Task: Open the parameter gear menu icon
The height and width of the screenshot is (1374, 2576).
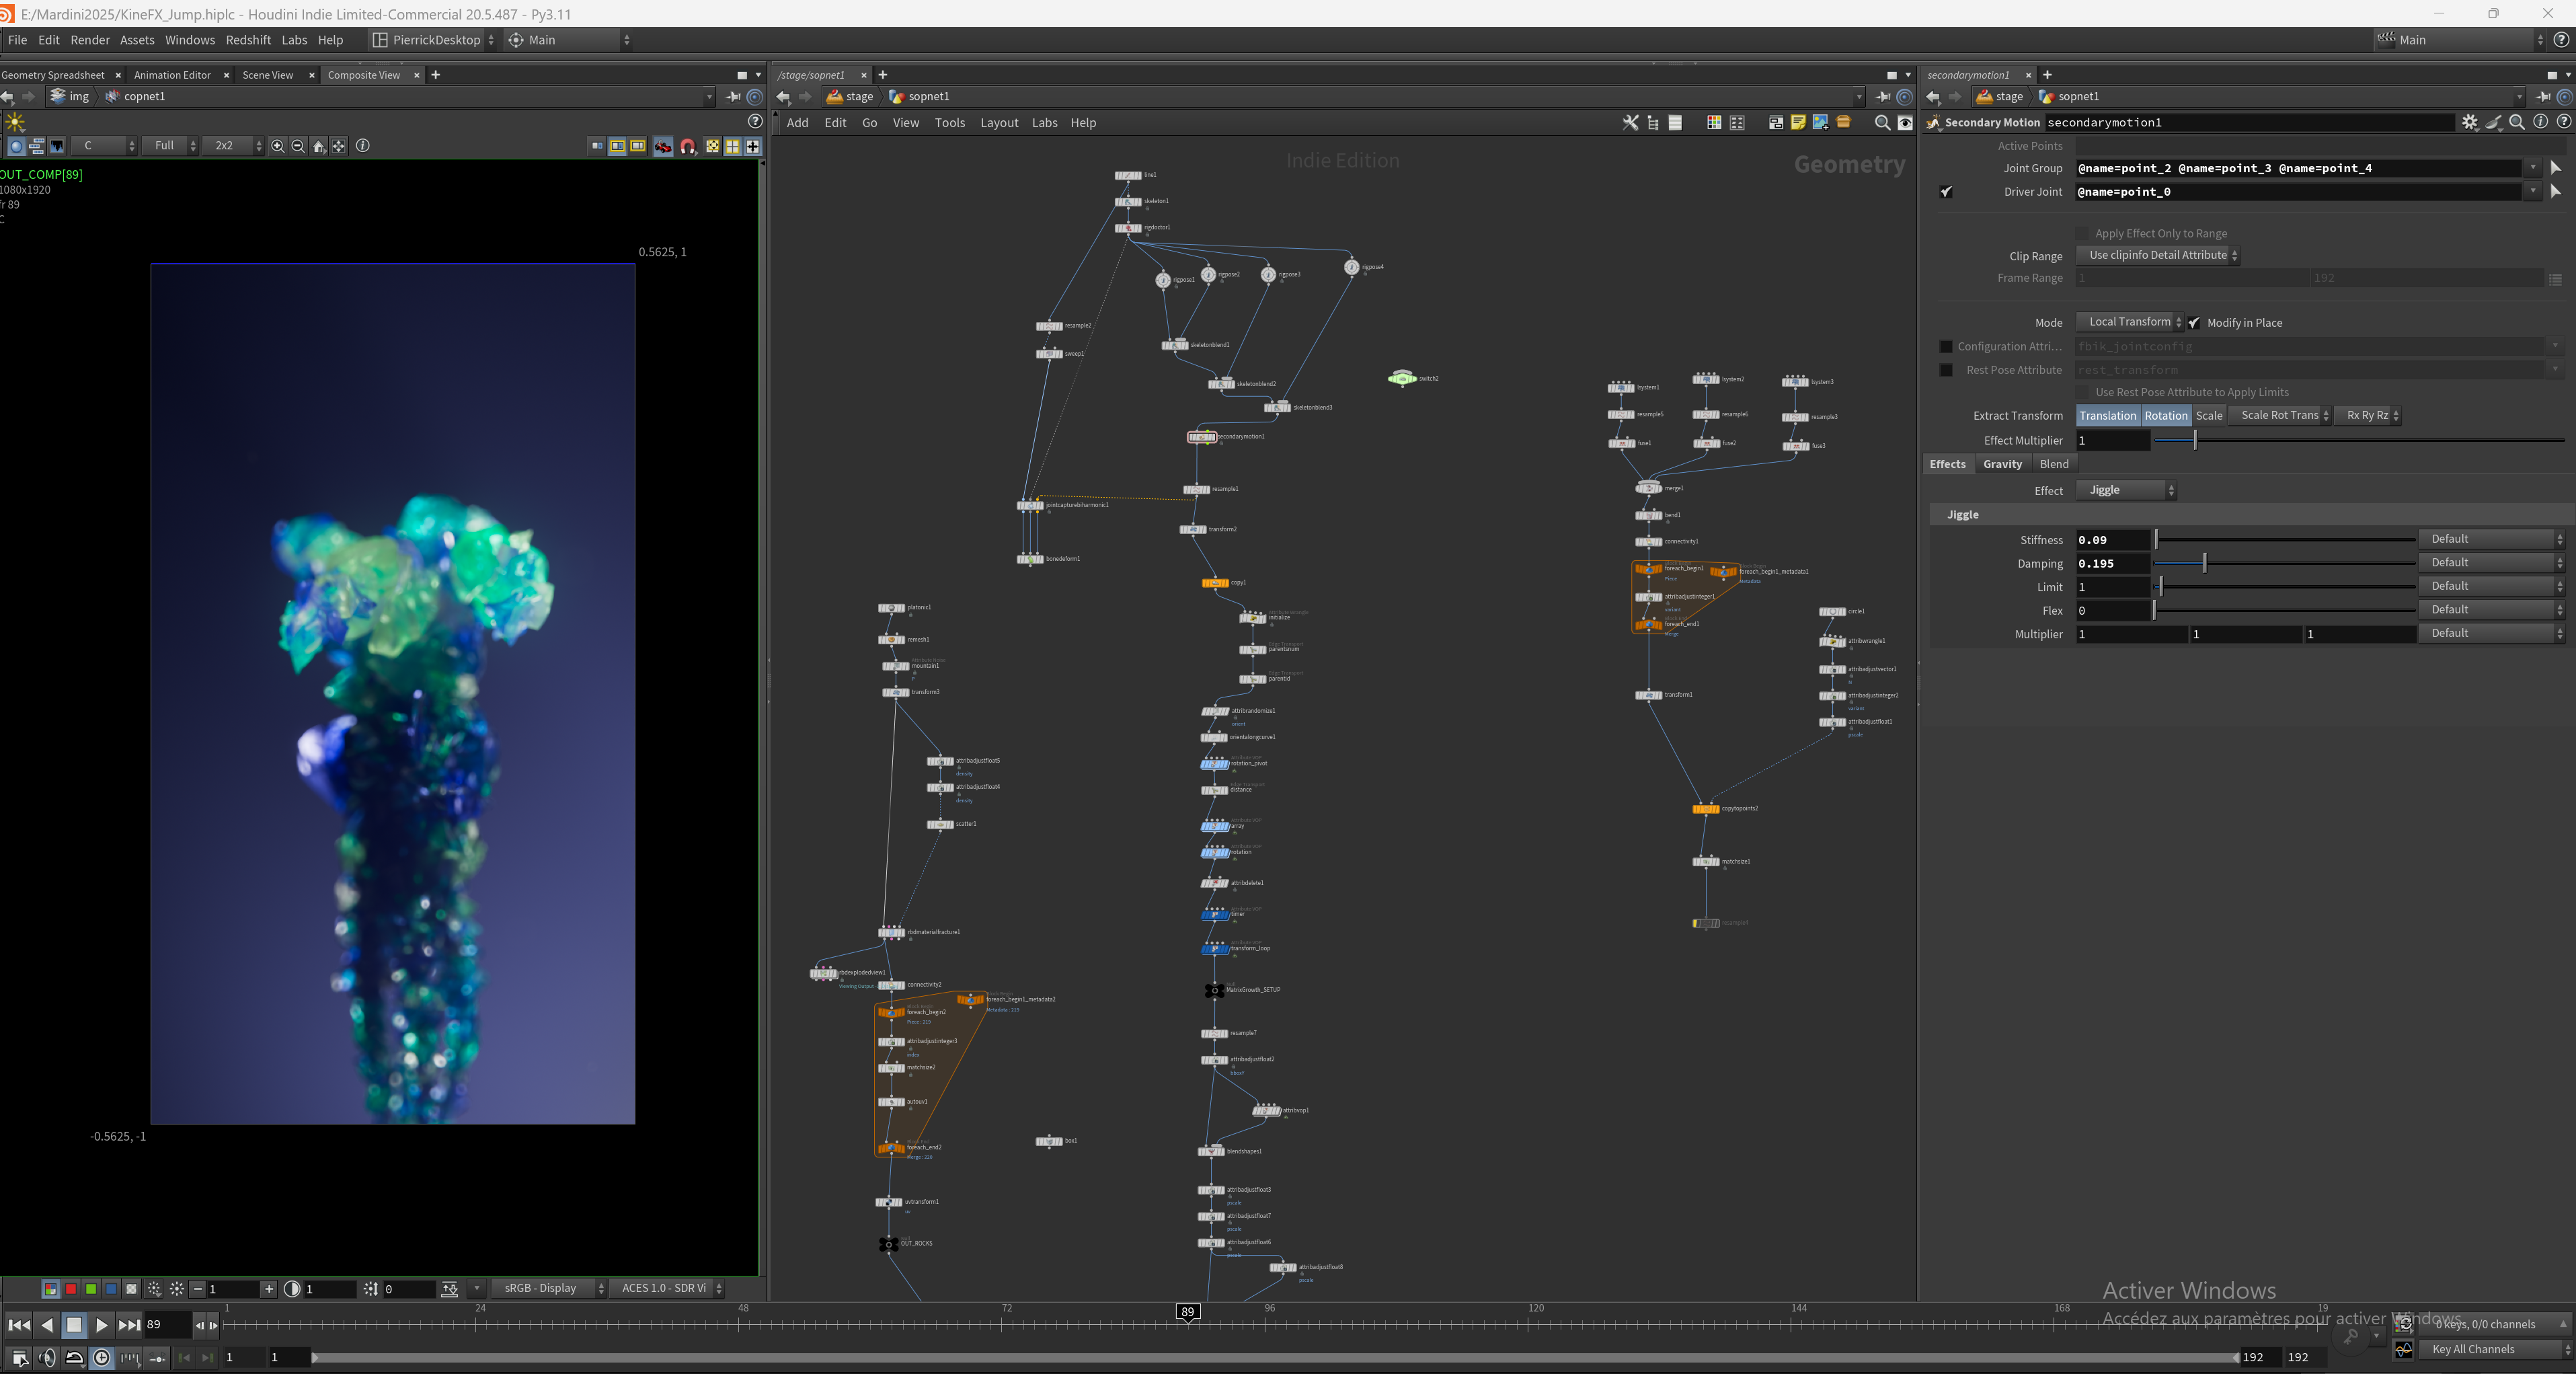Action: tap(2470, 122)
